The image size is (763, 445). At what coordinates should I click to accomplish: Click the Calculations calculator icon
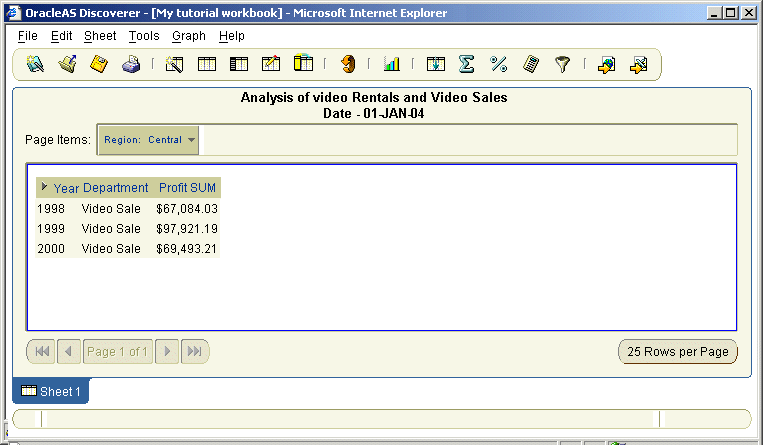pyautogui.click(x=531, y=64)
